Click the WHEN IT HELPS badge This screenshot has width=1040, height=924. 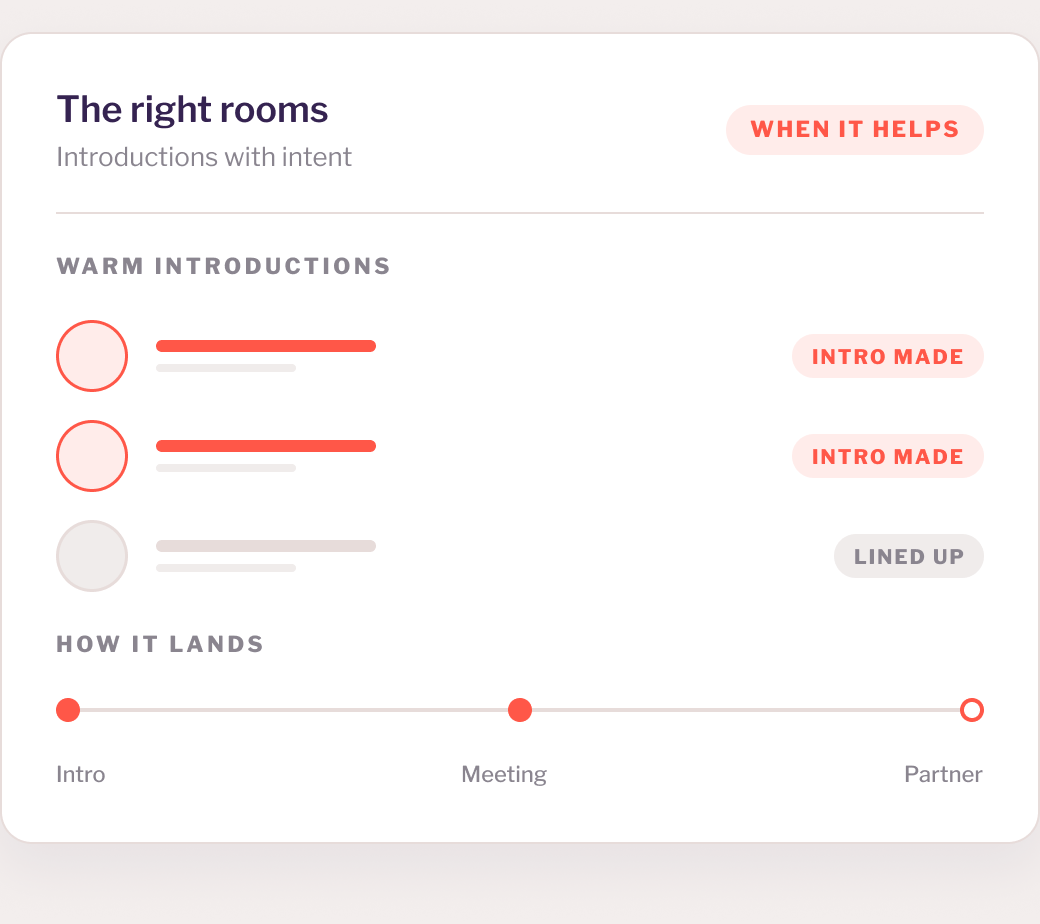coord(854,130)
